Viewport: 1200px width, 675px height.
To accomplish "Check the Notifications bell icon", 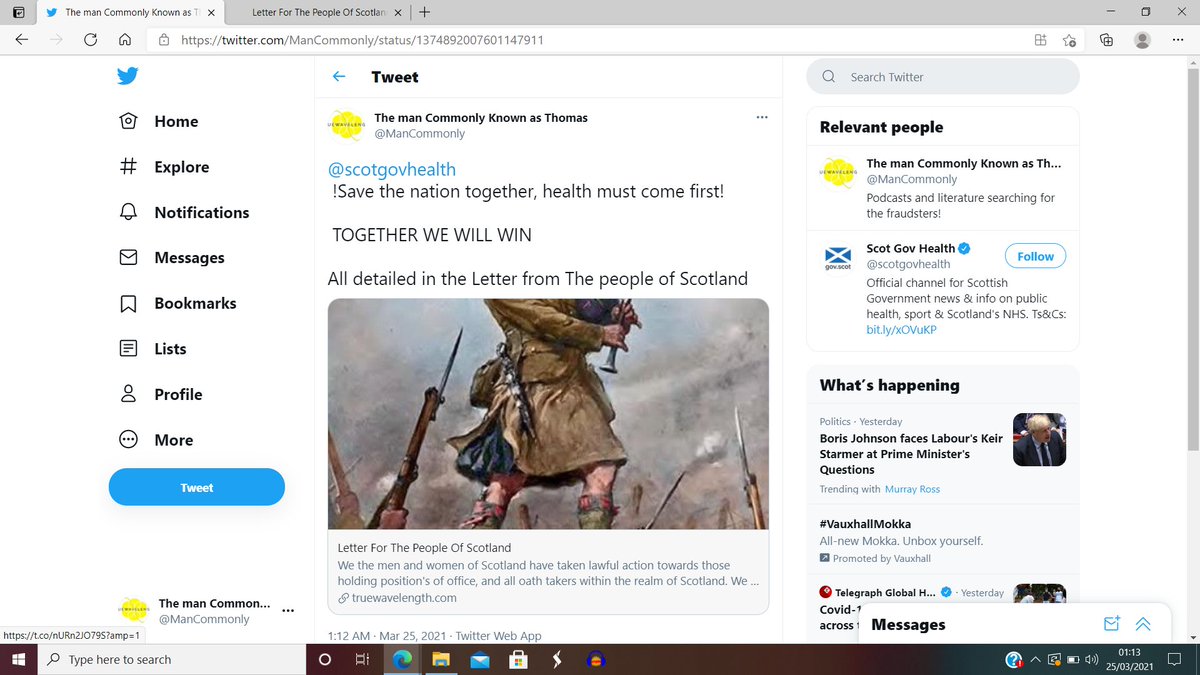I will tap(128, 212).
